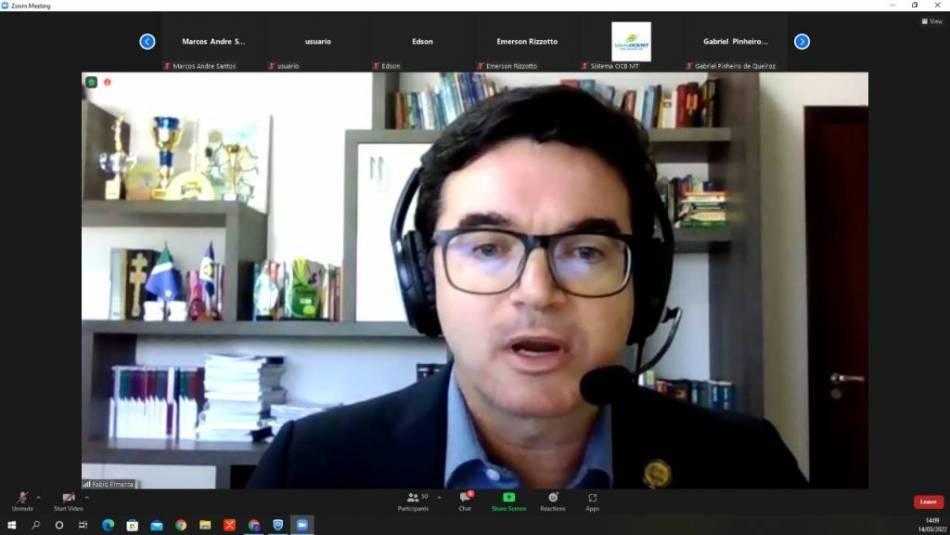Viewport: 950px width, 535px height.
Task: Launch Google Chrome from taskbar
Action: (181, 525)
